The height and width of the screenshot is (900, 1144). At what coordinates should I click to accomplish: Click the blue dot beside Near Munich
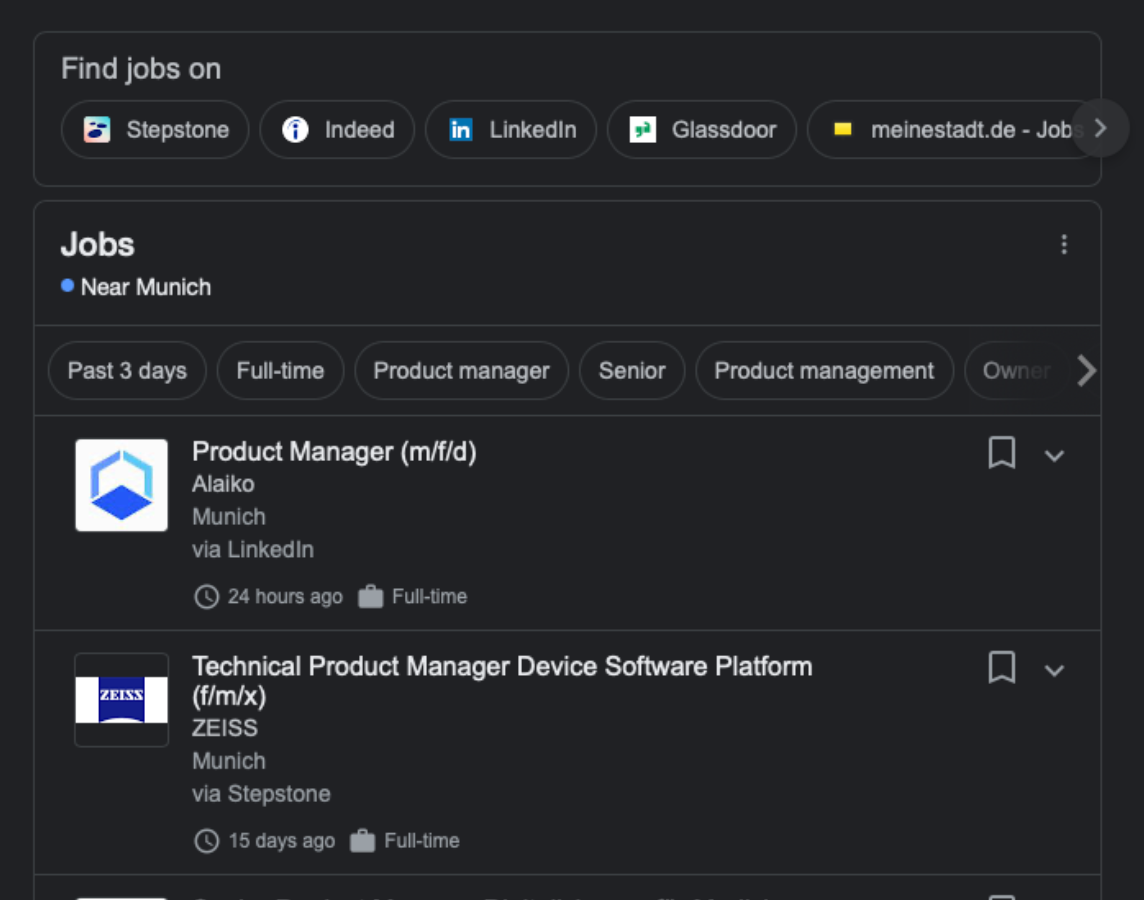coord(67,285)
